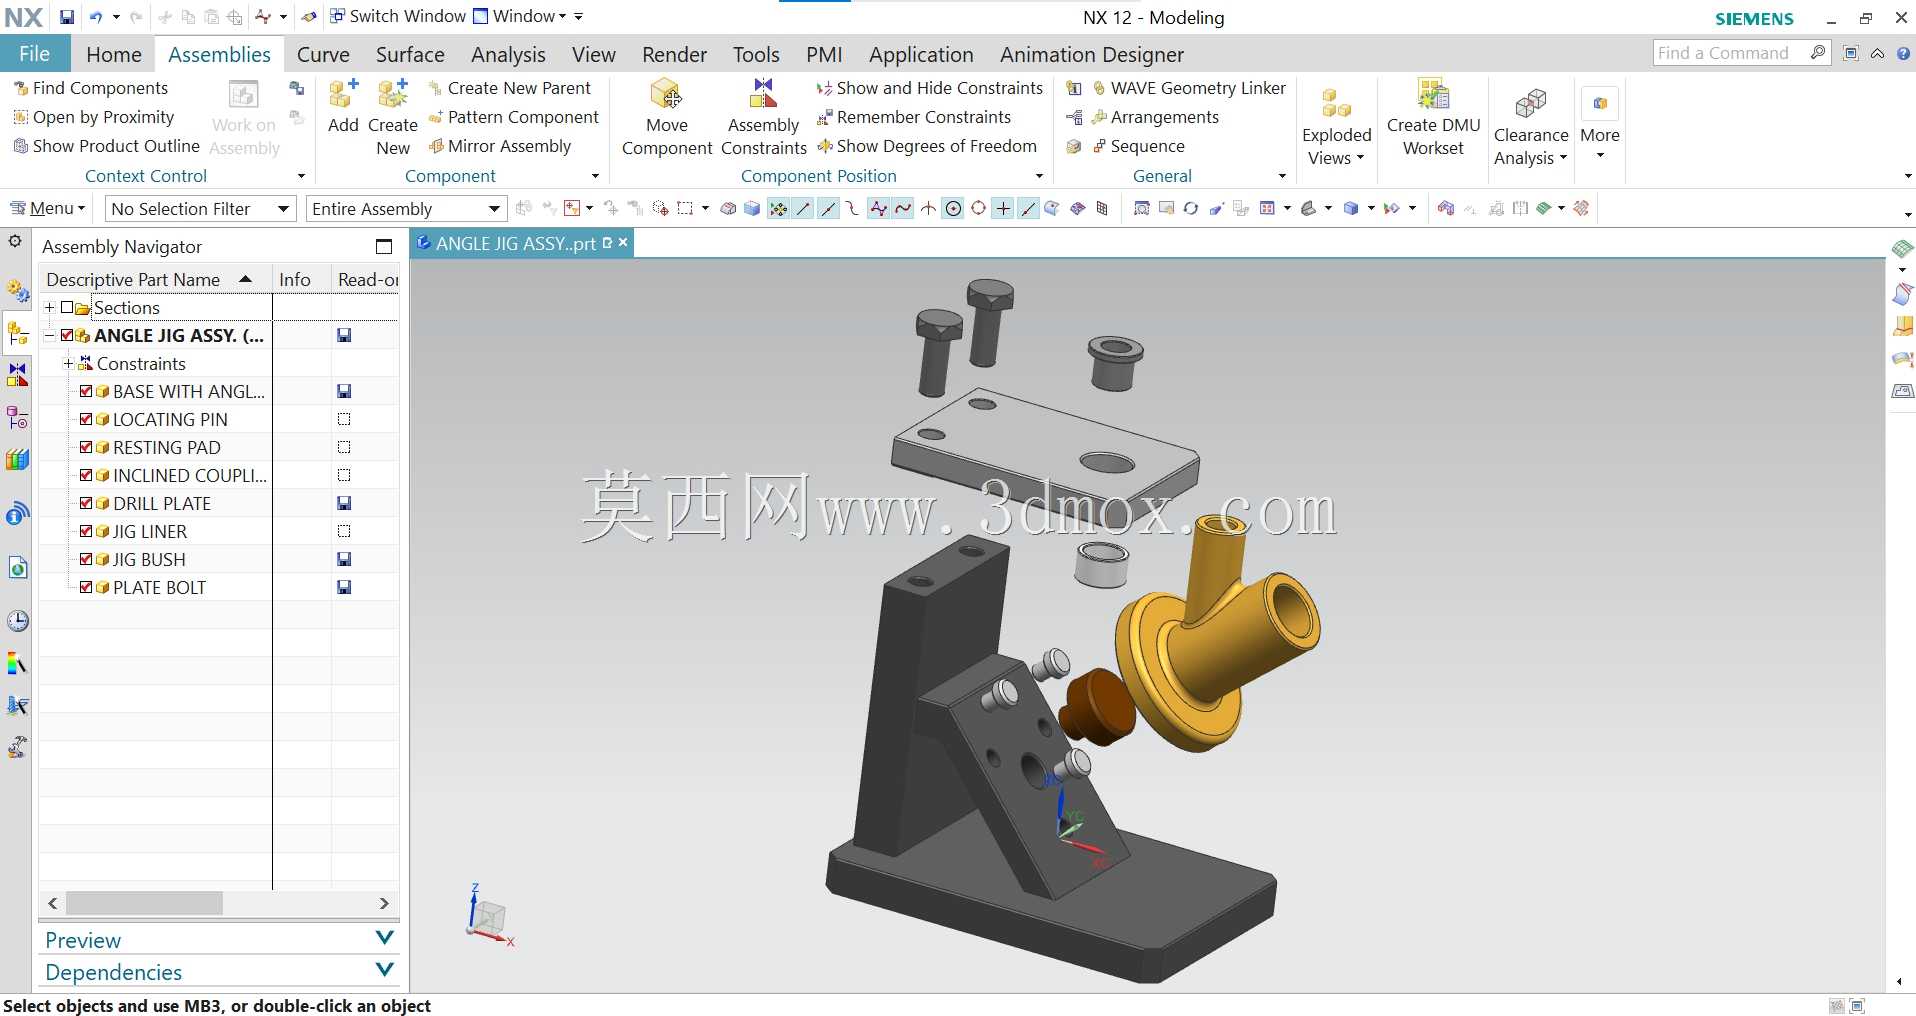Screen dimensions: 1916x1016
Task: Click the Rotate view icon
Action: 1190,208
